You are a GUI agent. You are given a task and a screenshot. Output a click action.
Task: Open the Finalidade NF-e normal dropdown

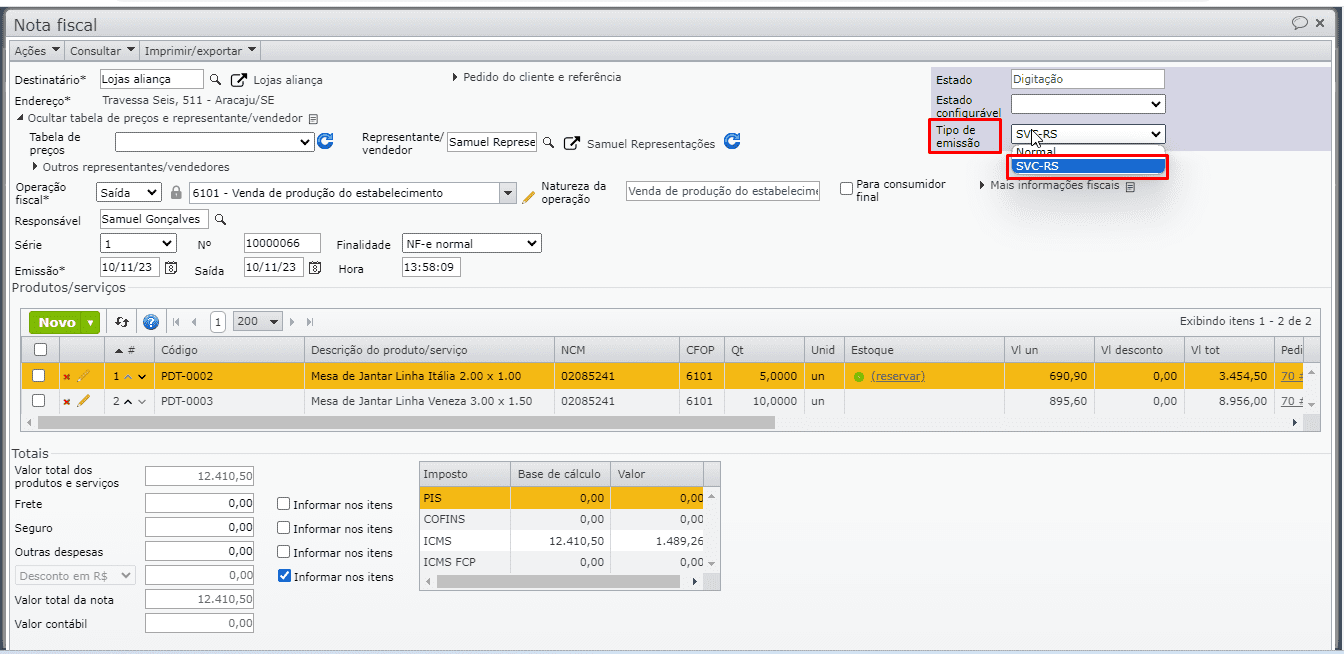coord(470,243)
